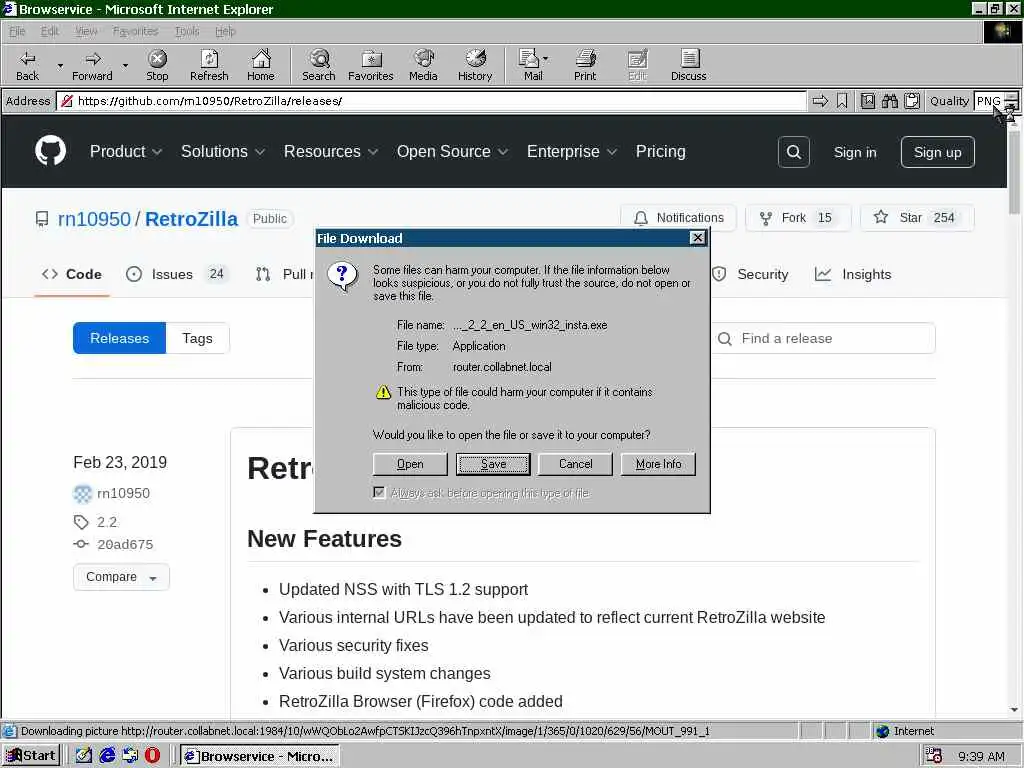Click the Print toolbar icon
Screen dimensions: 1024x768
585,65
